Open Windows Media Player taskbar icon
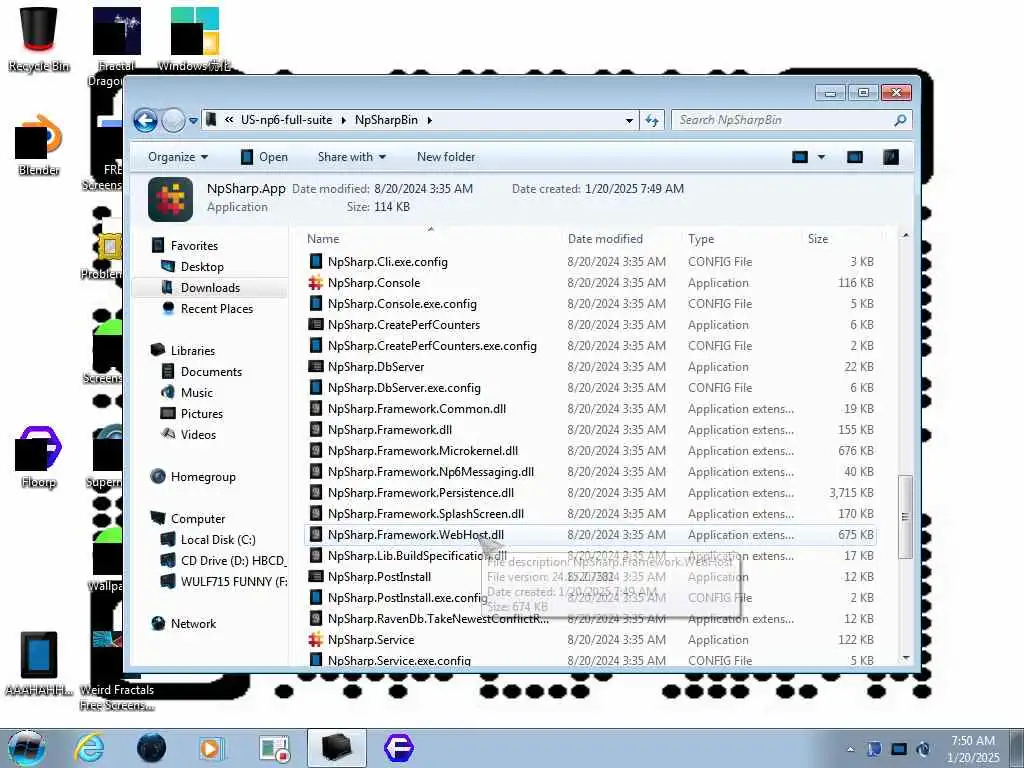Viewport: 1024px width, 768px height. [x=210, y=748]
